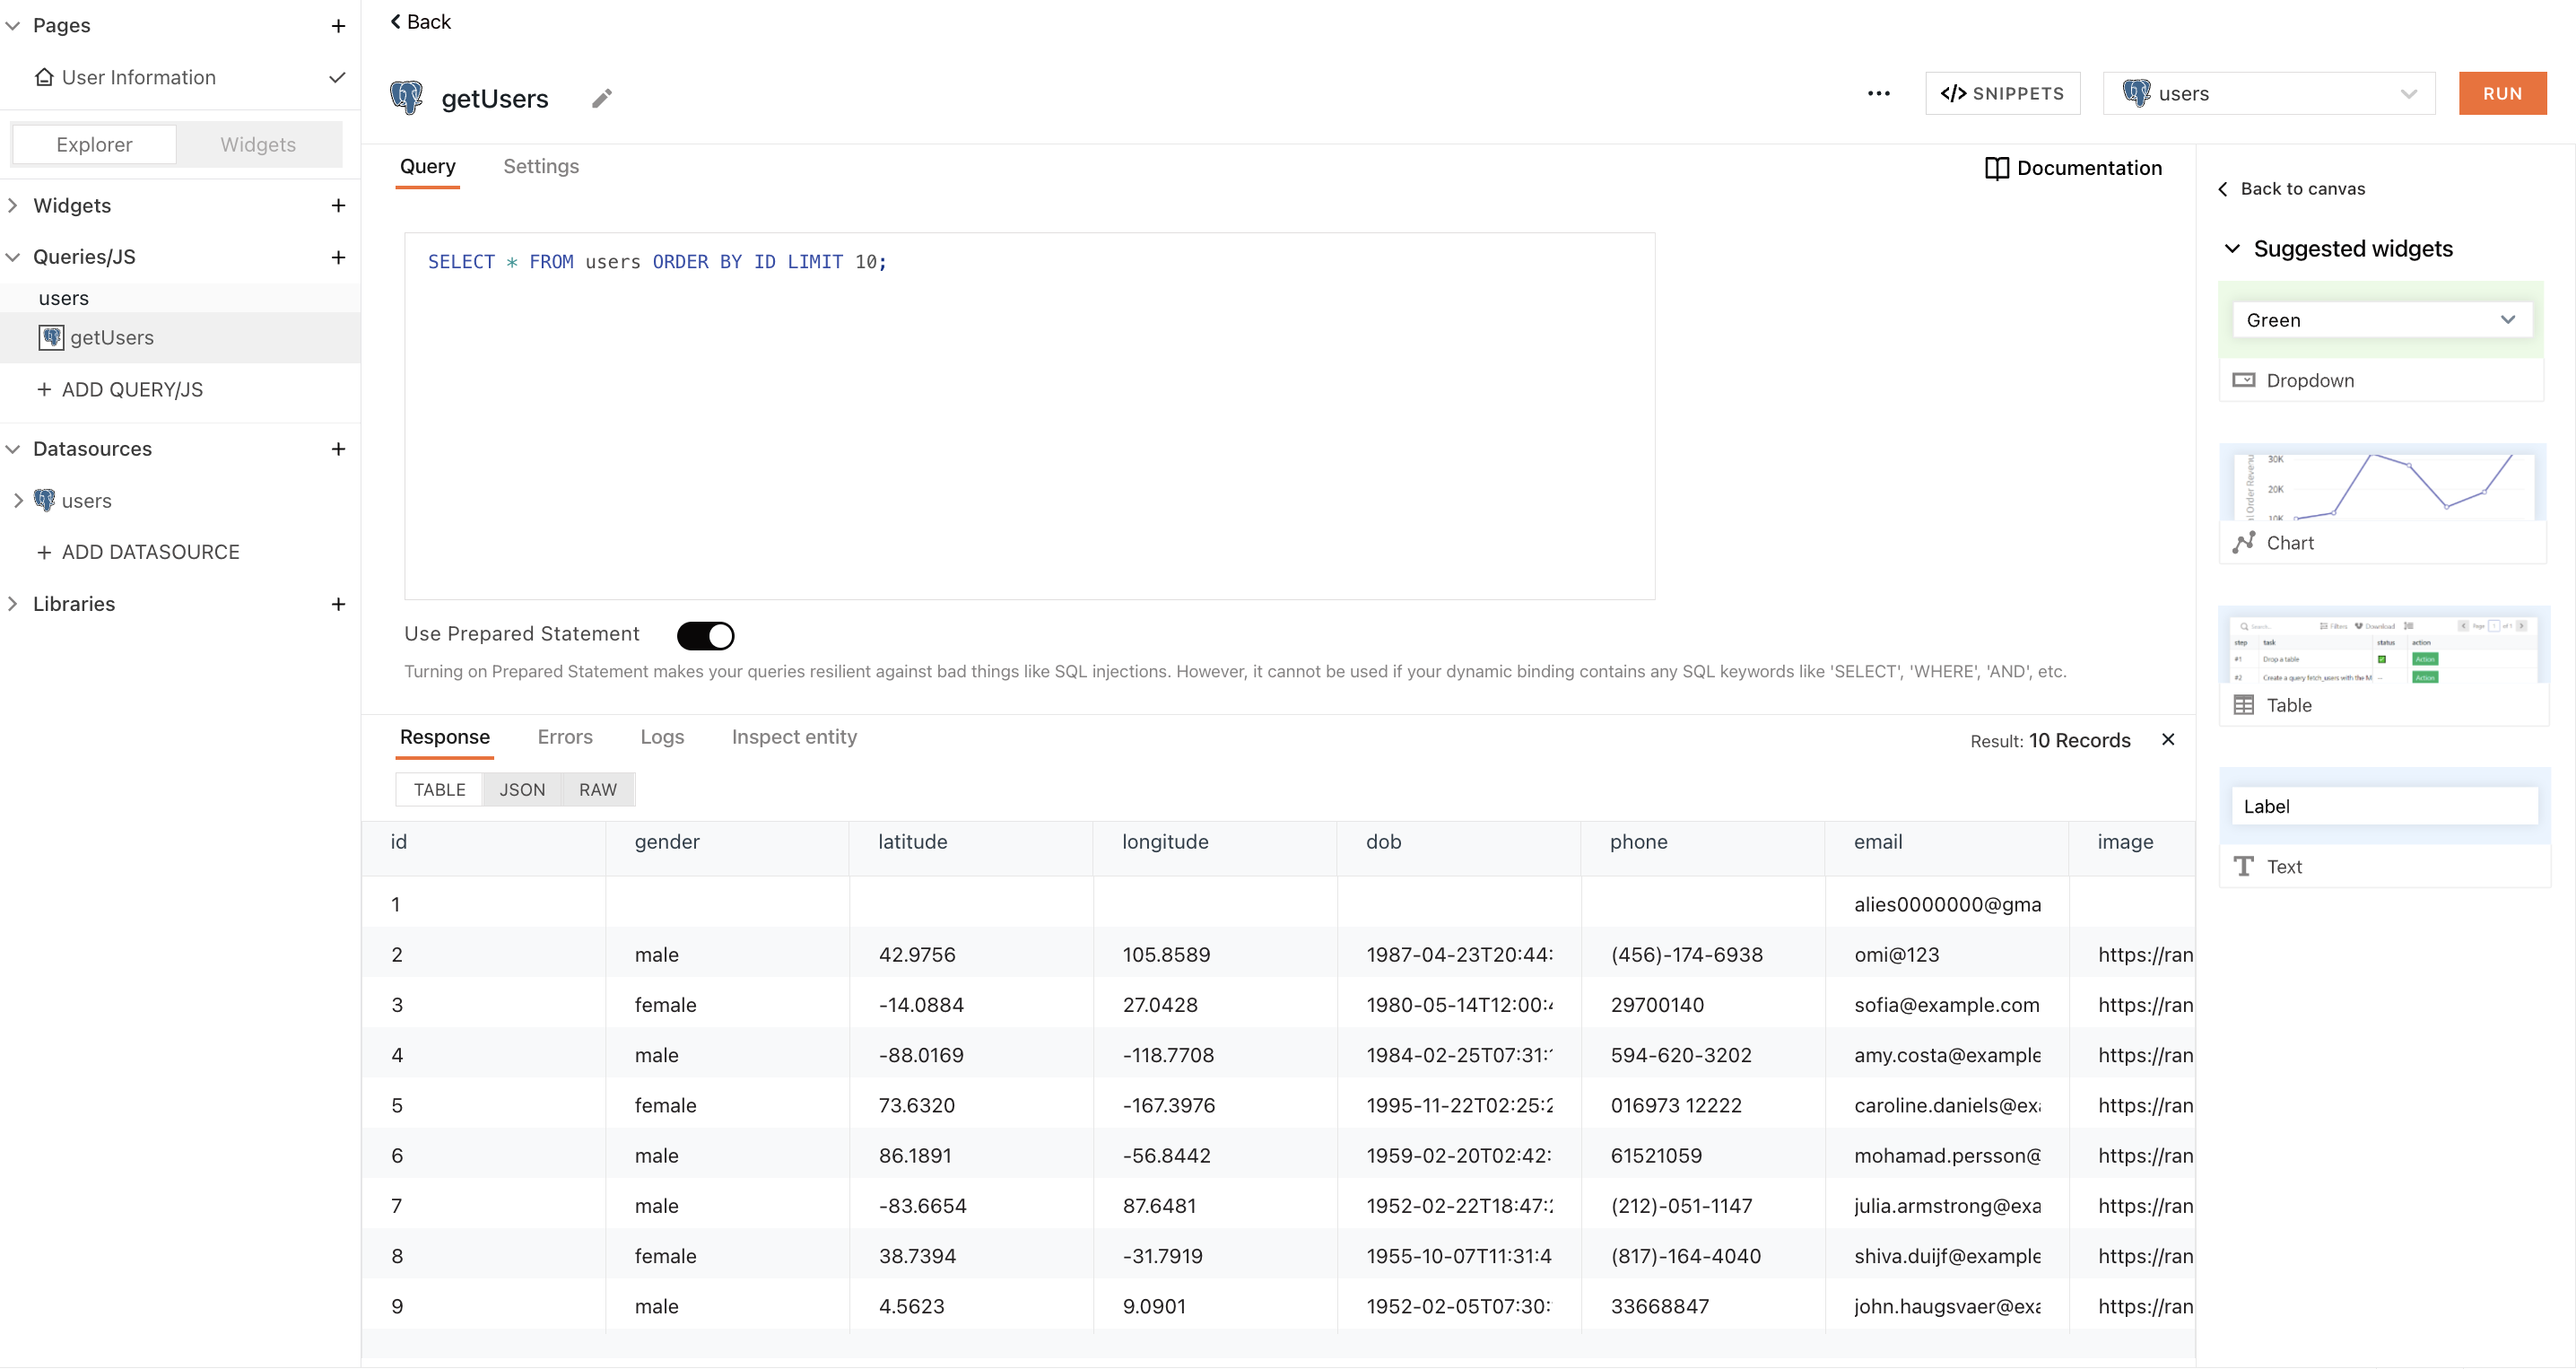
Task: Click the plus icon next to Widgets section
Action: point(338,205)
